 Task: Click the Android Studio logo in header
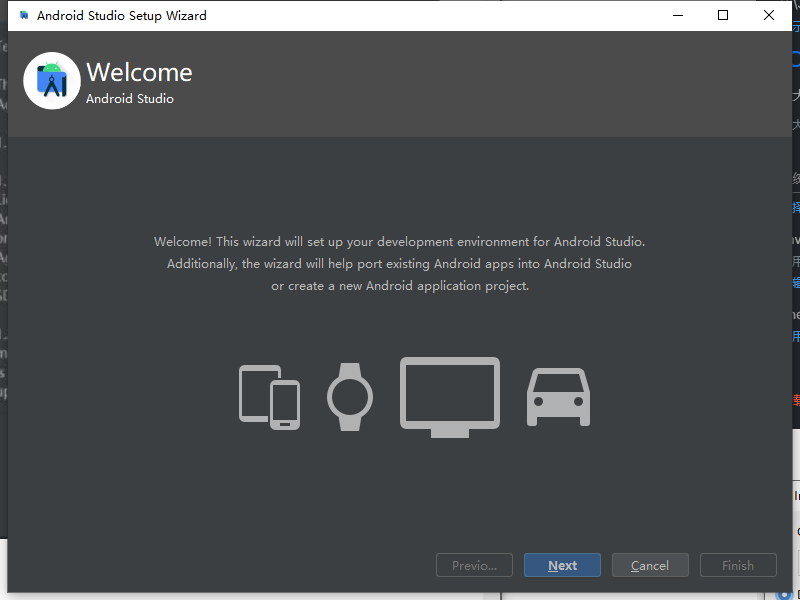(52, 81)
